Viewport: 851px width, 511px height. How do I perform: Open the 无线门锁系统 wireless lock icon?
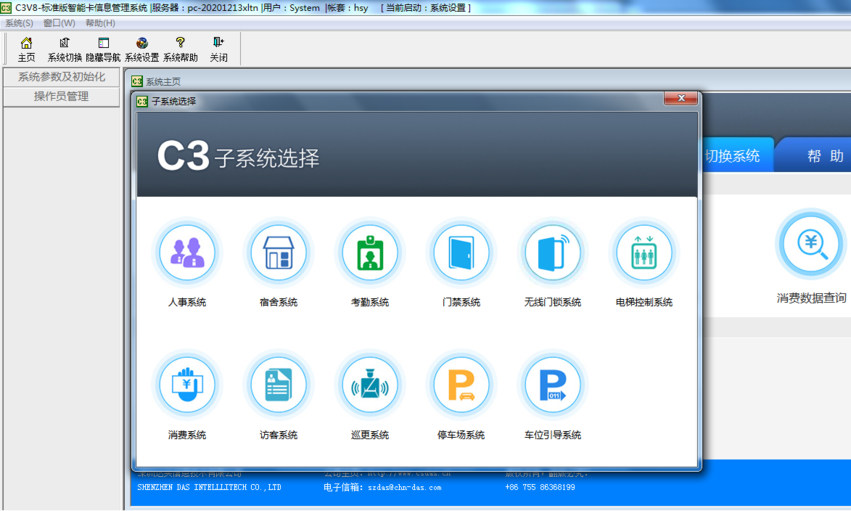pos(552,253)
